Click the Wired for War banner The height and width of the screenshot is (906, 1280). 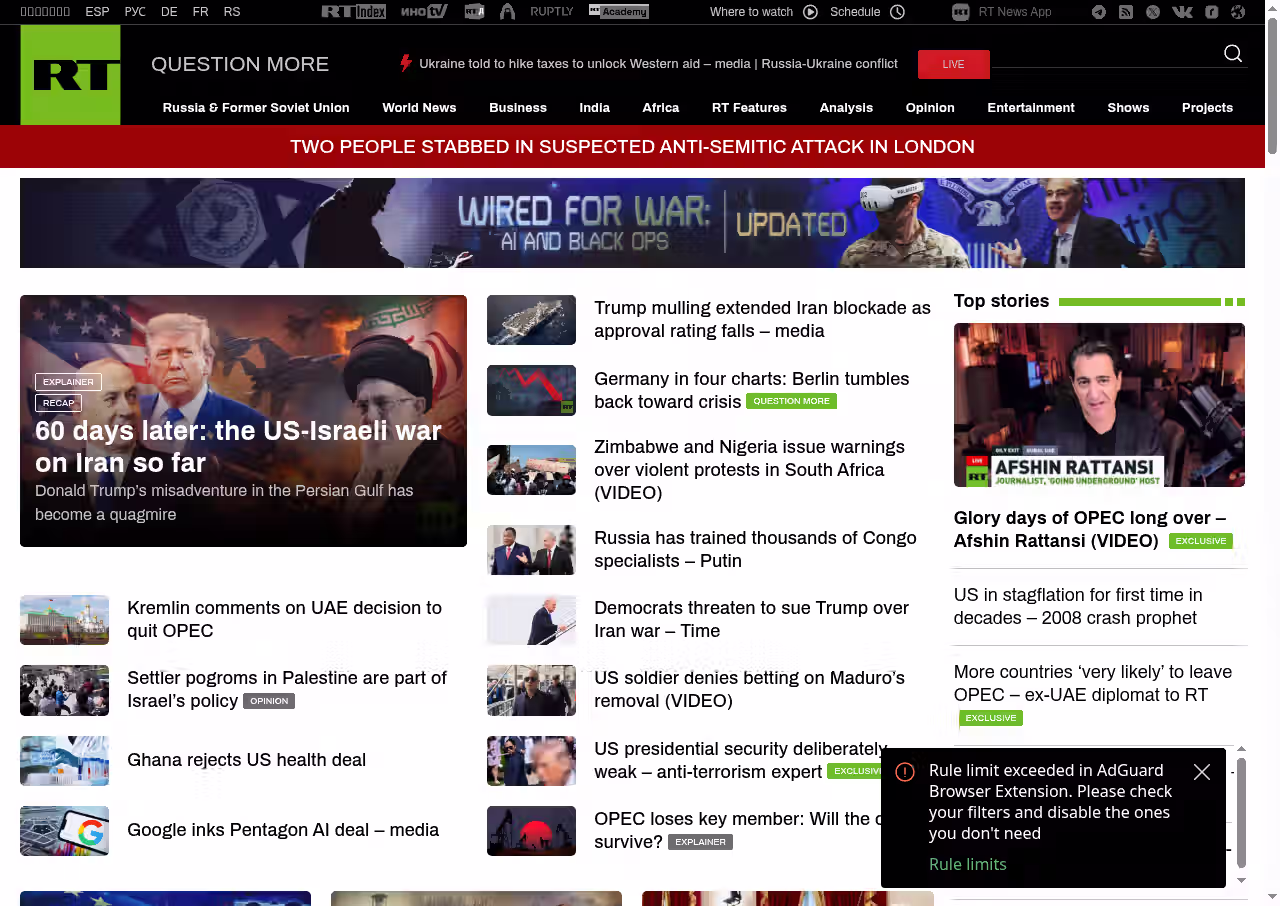point(632,223)
